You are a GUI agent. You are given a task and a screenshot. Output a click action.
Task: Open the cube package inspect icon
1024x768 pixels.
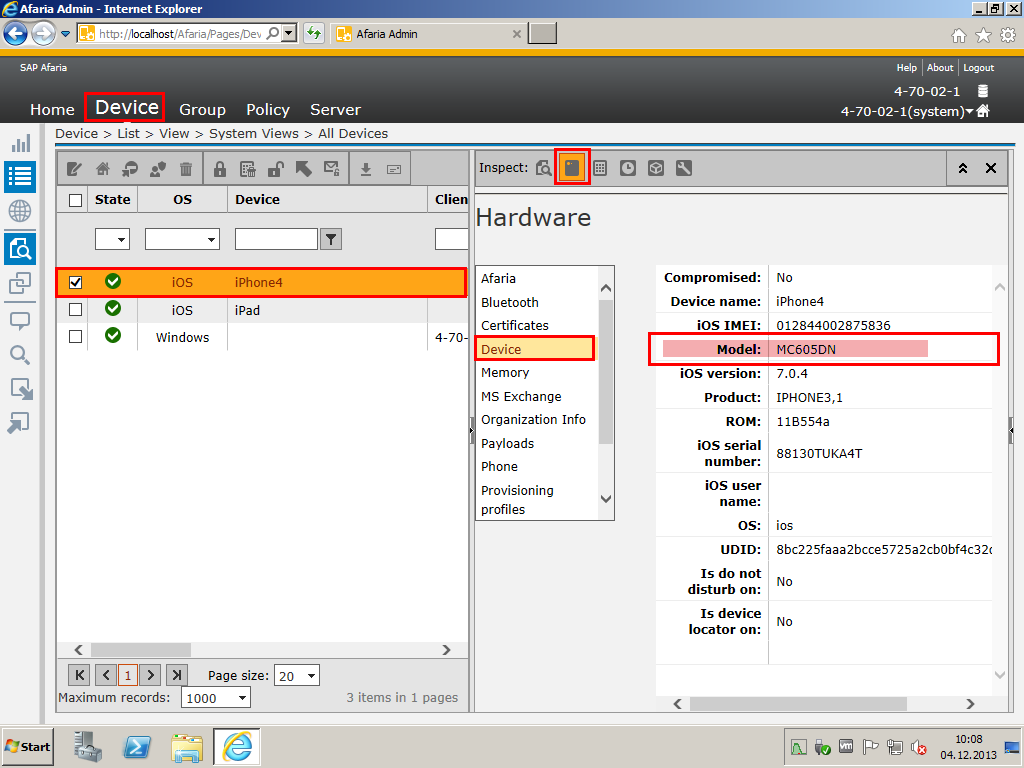click(x=656, y=168)
